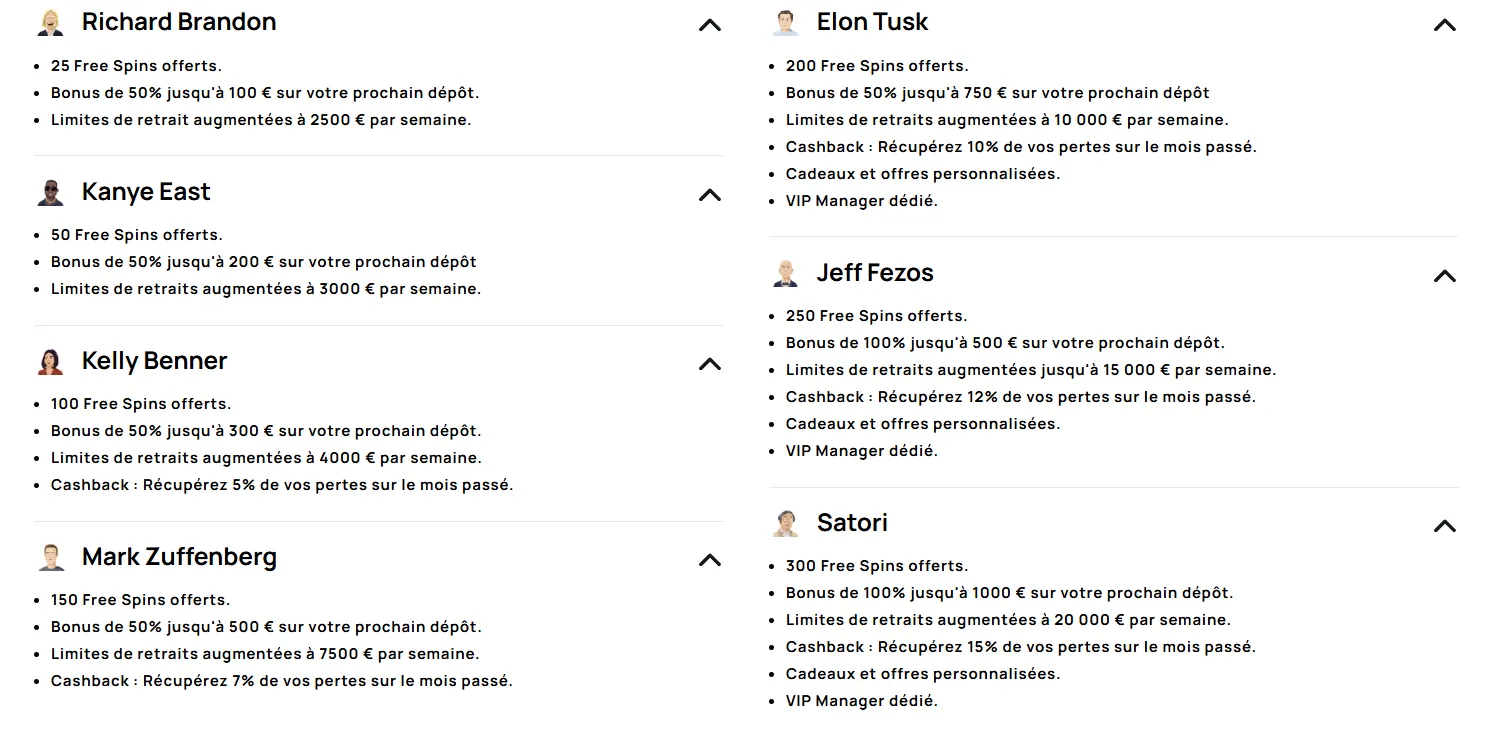Click the Kanye East avatar icon
1502x755 pixels.
click(51, 193)
